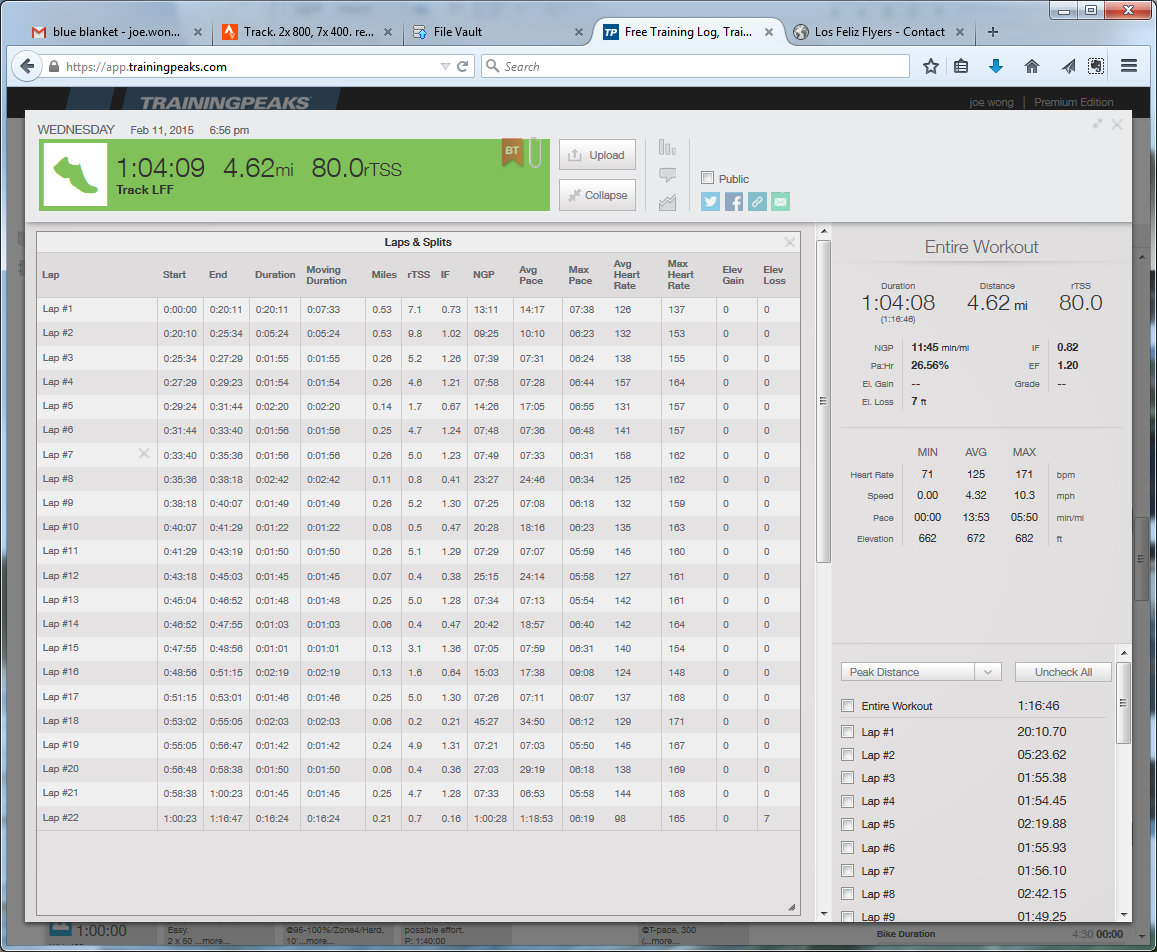Share the workout via Facebook icon
1157x952 pixels.
click(734, 202)
